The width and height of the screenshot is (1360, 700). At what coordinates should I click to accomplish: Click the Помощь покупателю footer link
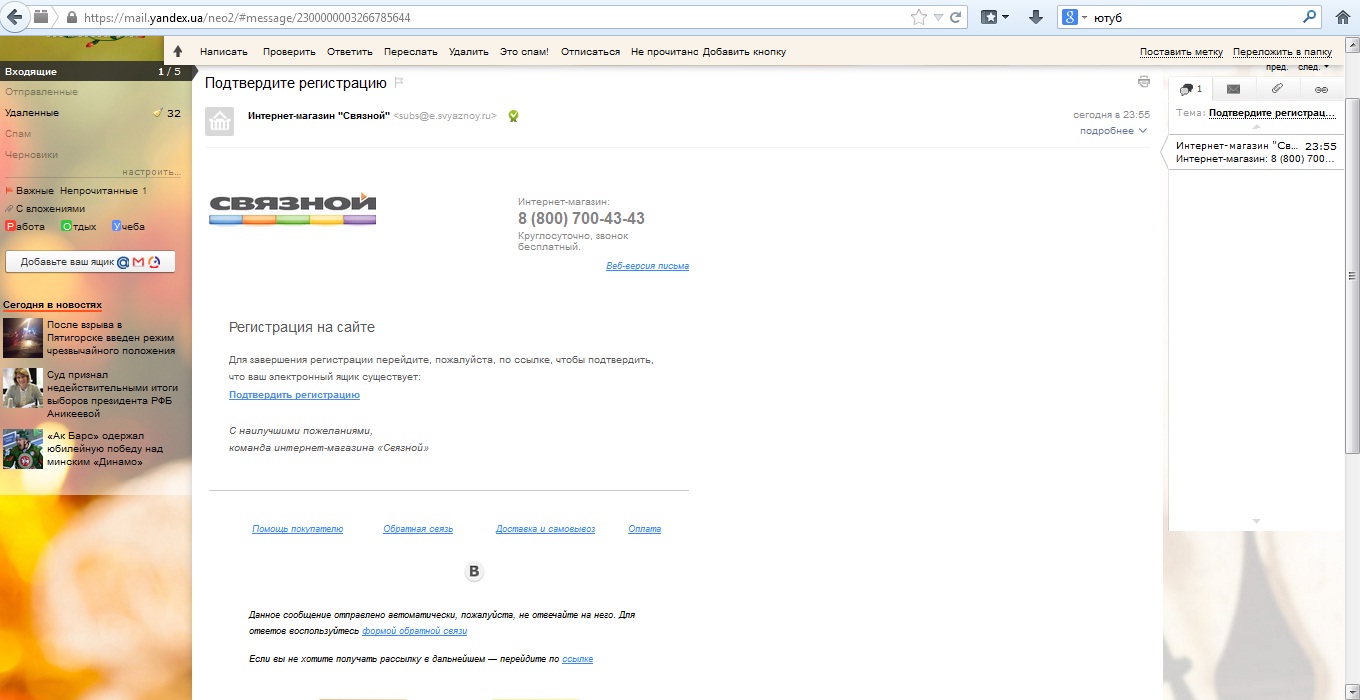(297, 529)
